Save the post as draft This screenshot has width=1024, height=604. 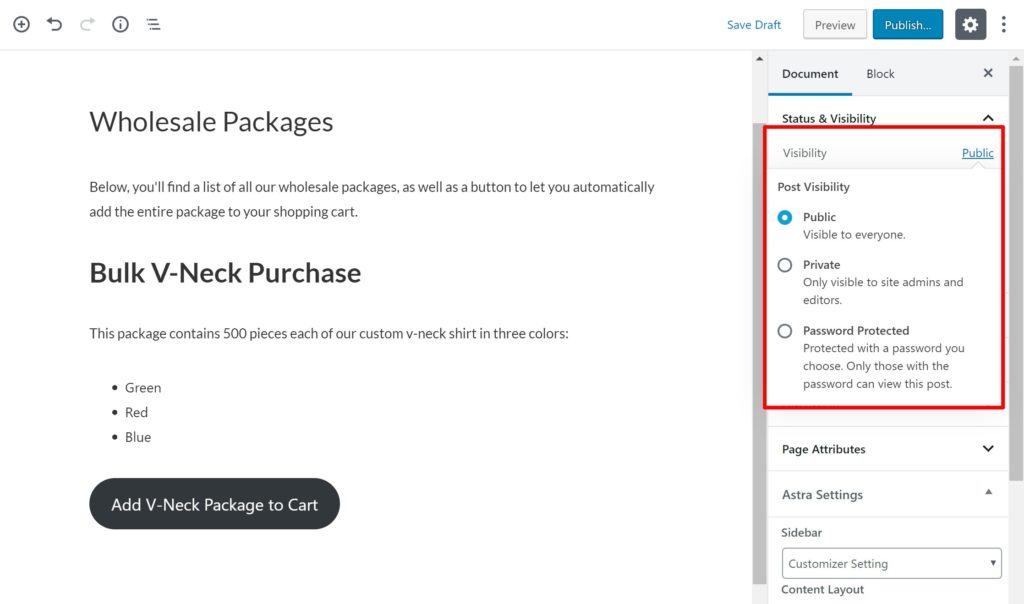tap(754, 24)
